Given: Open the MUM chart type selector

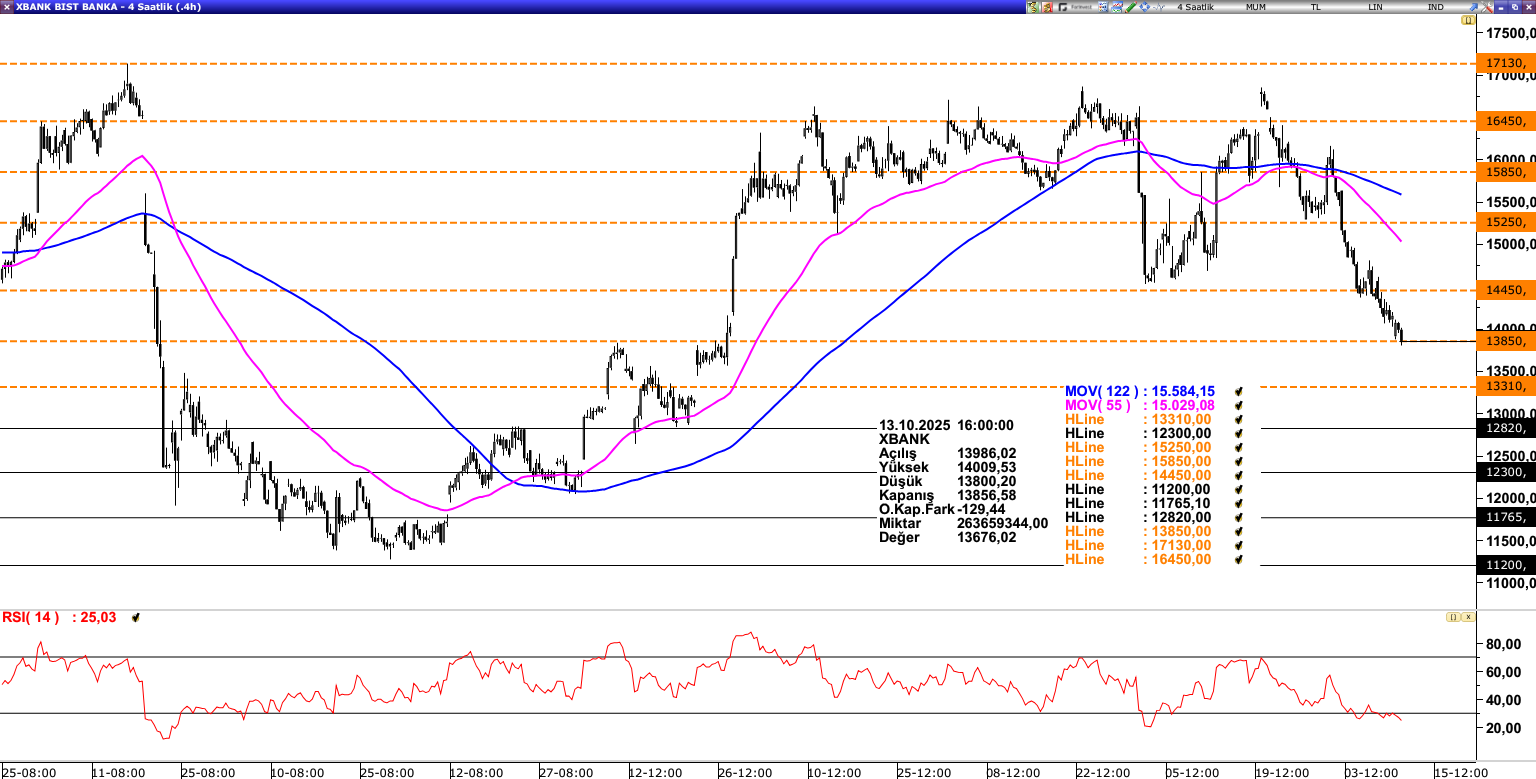Looking at the screenshot, I should [x=1256, y=7].
